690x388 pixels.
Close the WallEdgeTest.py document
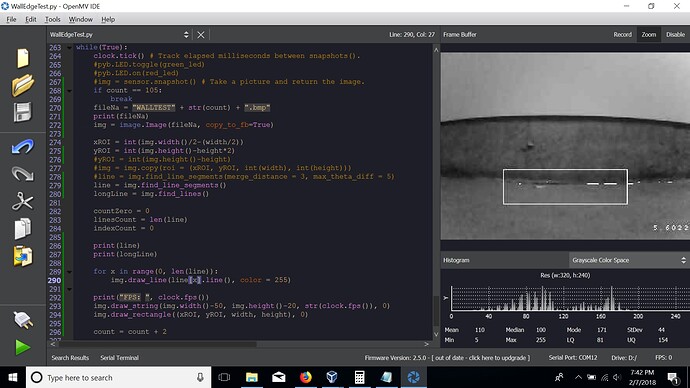click(201, 35)
